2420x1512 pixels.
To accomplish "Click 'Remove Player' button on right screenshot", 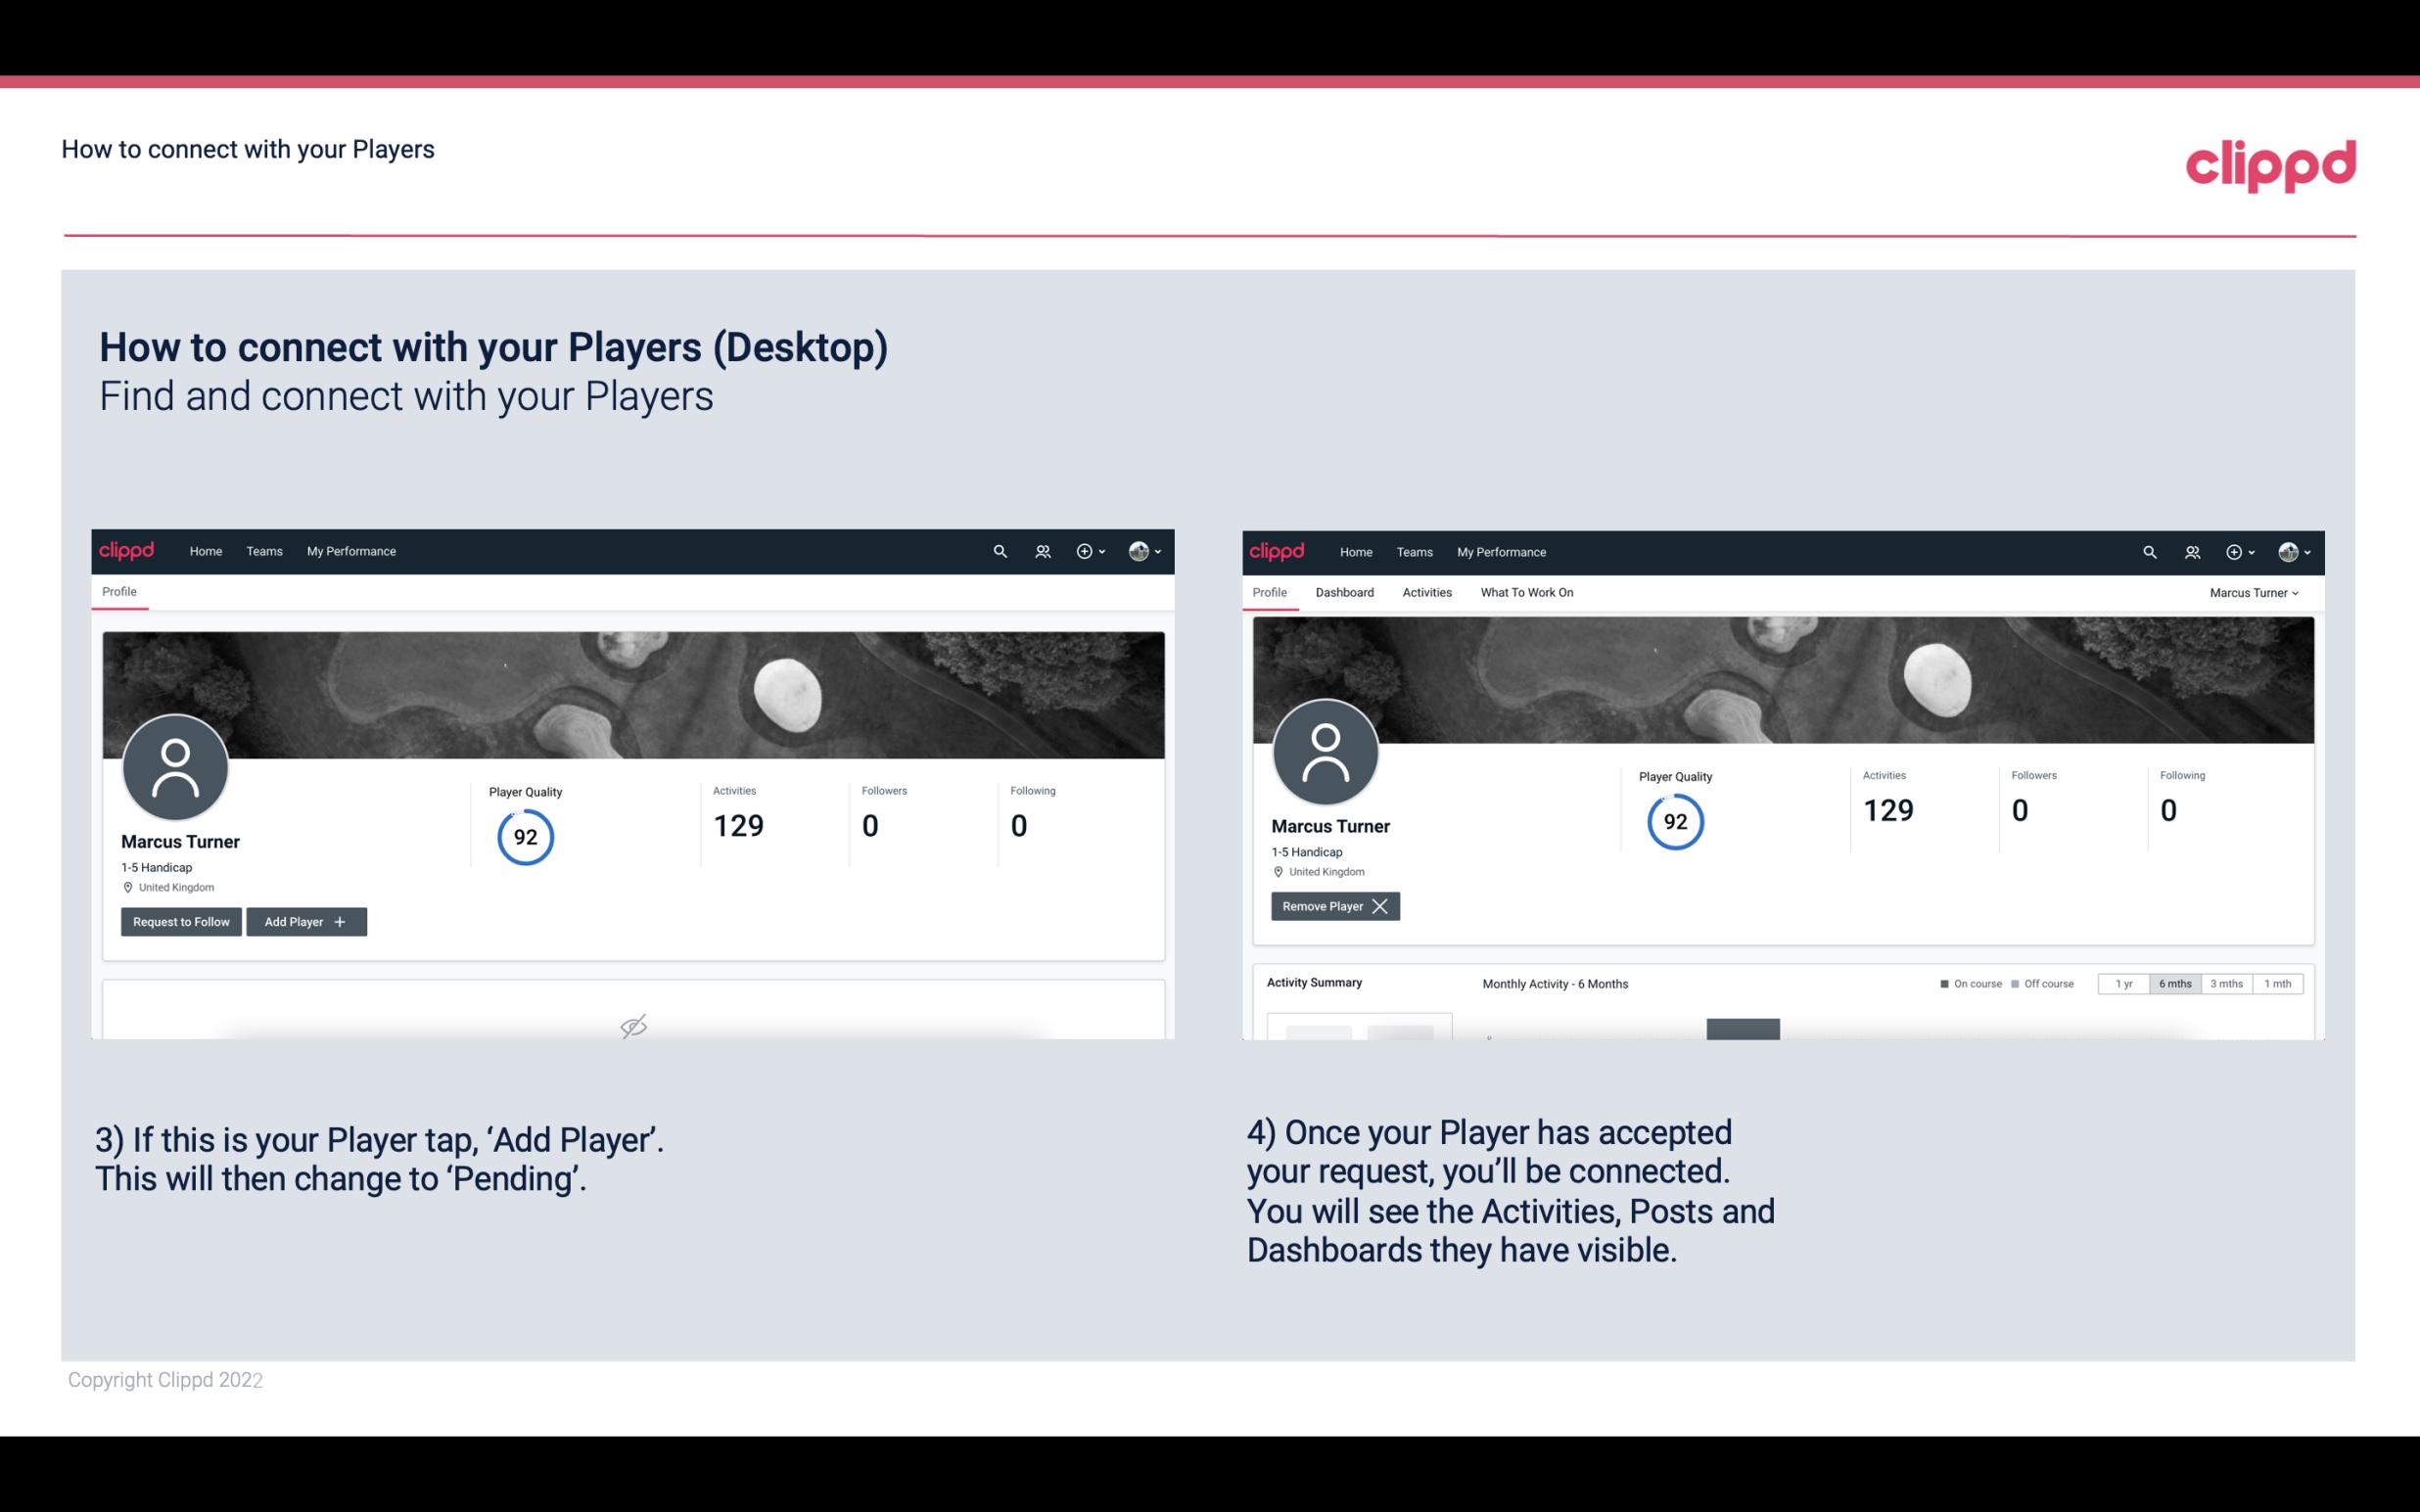I will click(1332, 906).
